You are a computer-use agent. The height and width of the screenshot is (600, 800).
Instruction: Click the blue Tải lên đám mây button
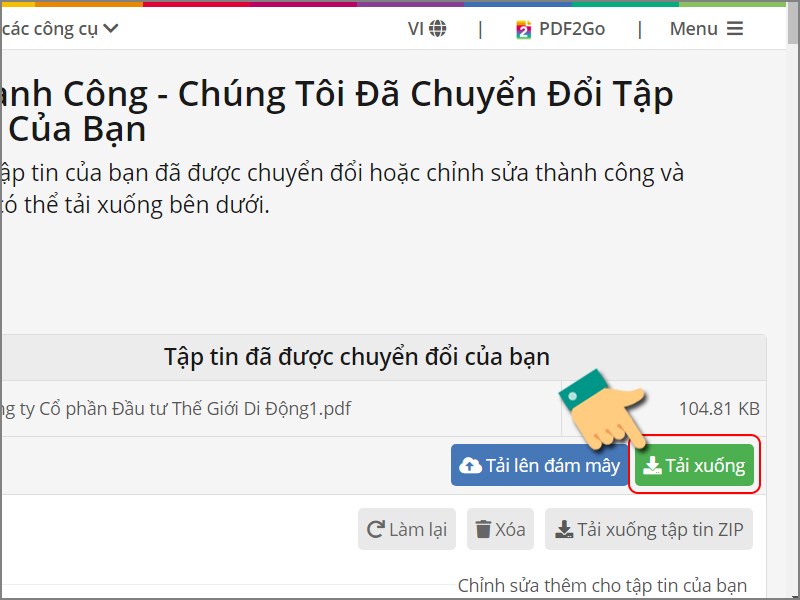pyautogui.click(x=540, y=464)
